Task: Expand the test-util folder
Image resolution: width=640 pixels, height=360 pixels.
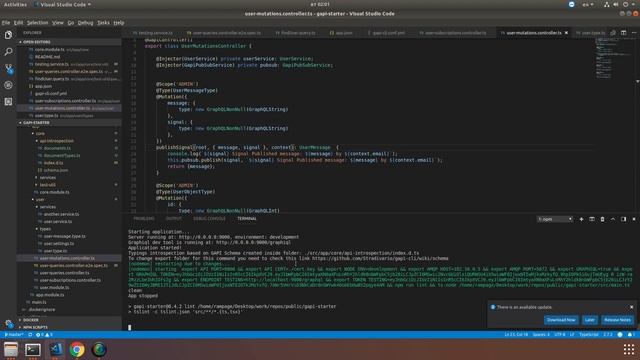Action: pos(47,185)
